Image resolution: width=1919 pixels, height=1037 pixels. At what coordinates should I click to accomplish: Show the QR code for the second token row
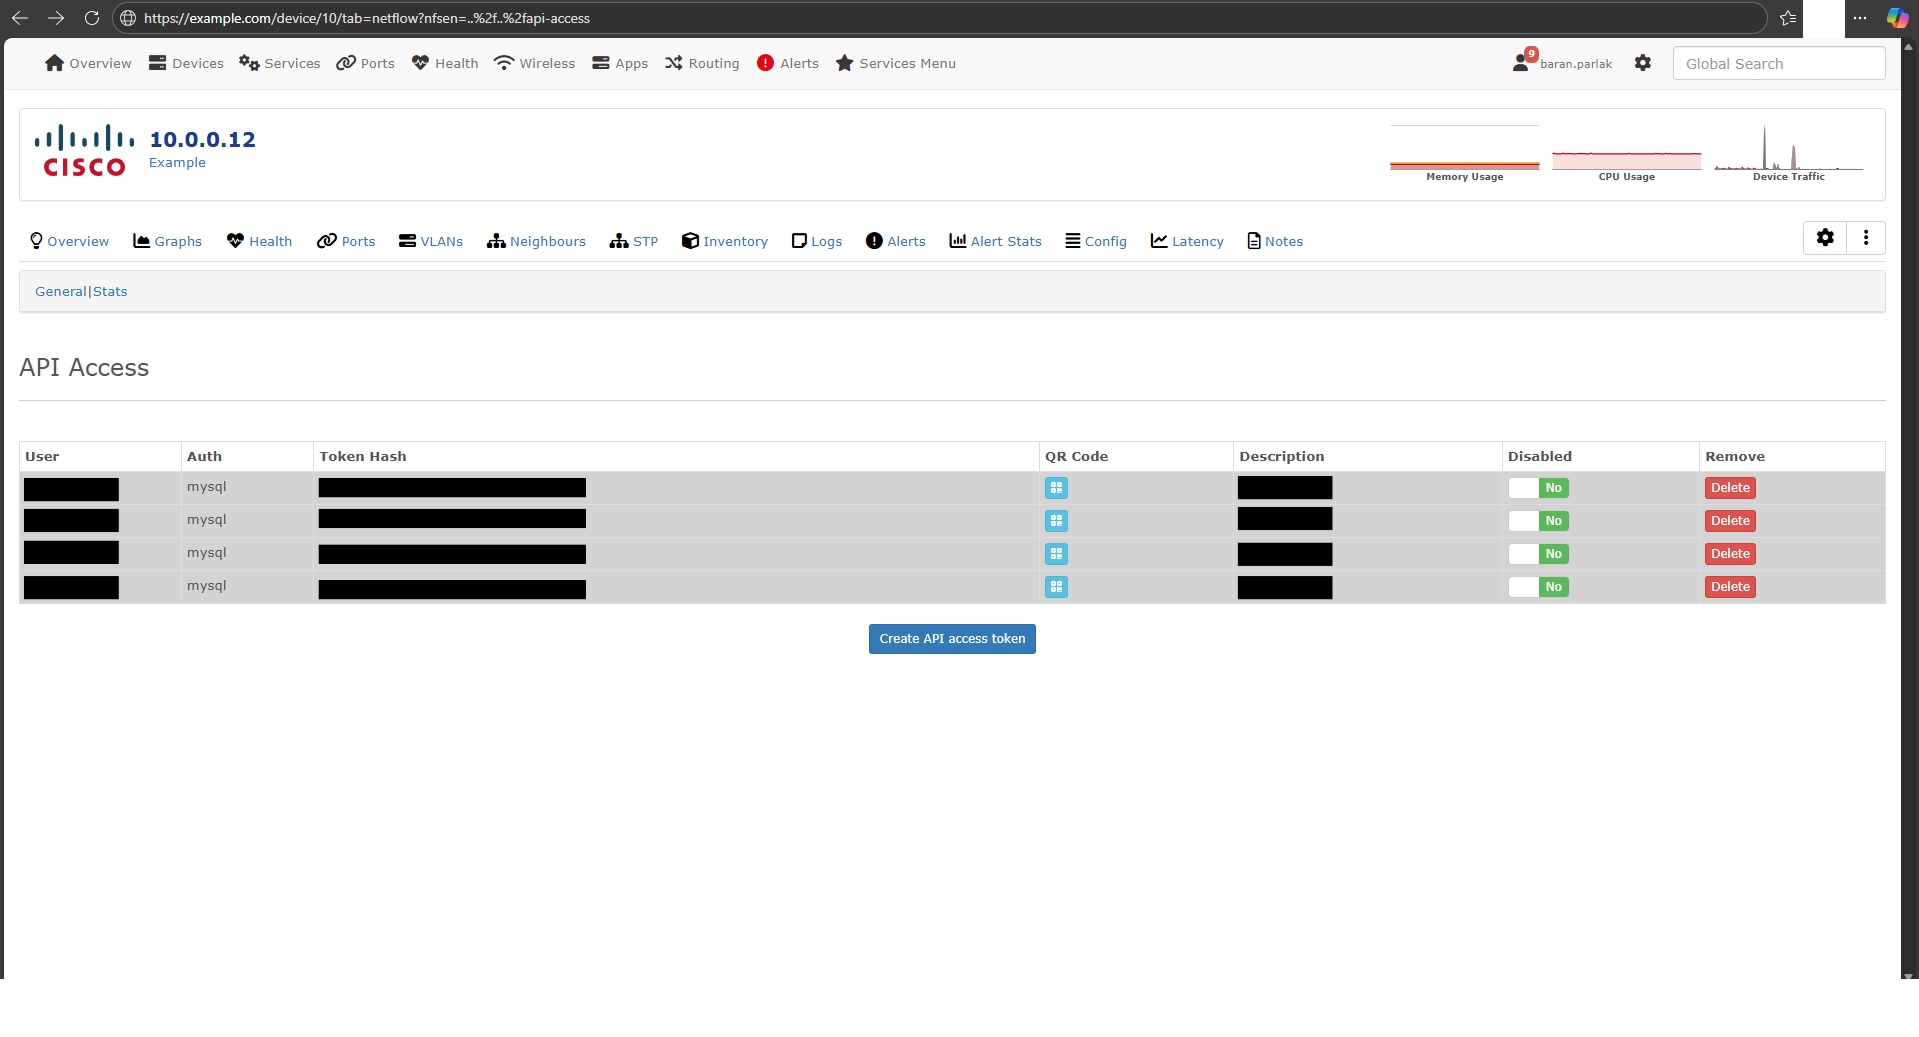[1056, 521]
